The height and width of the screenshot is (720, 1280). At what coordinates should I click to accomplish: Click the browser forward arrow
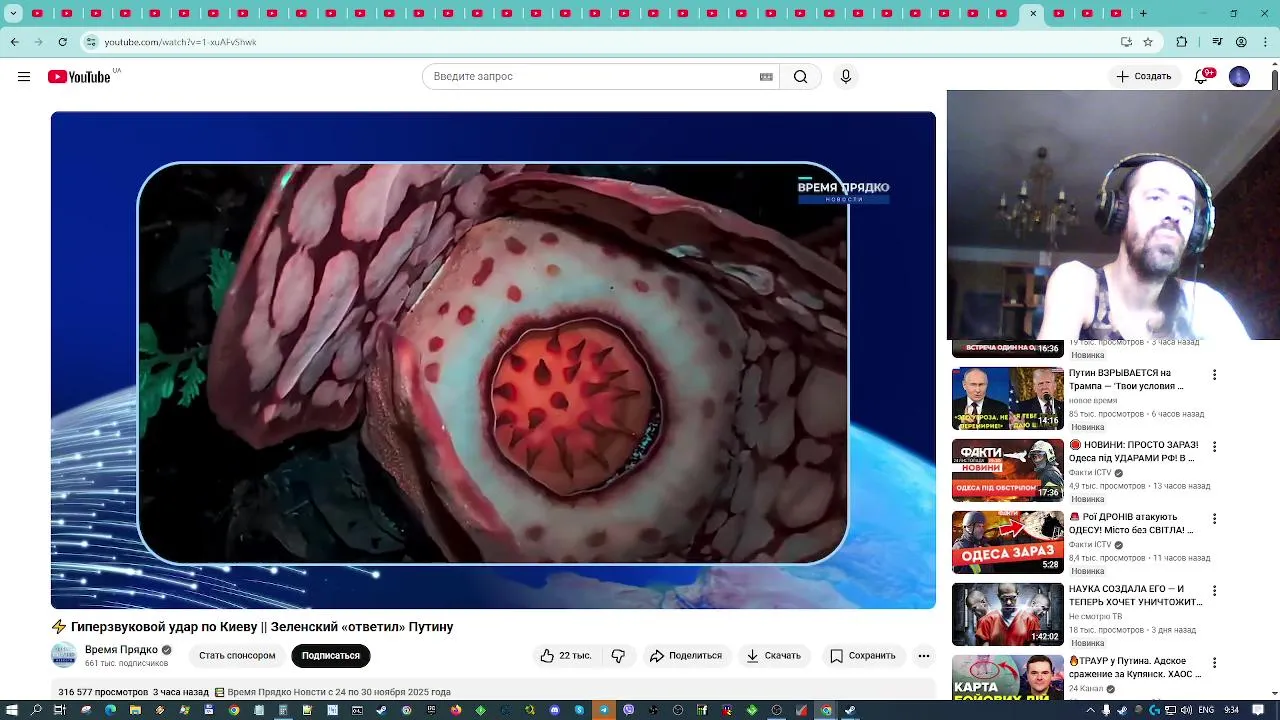(x=38, y=42)
